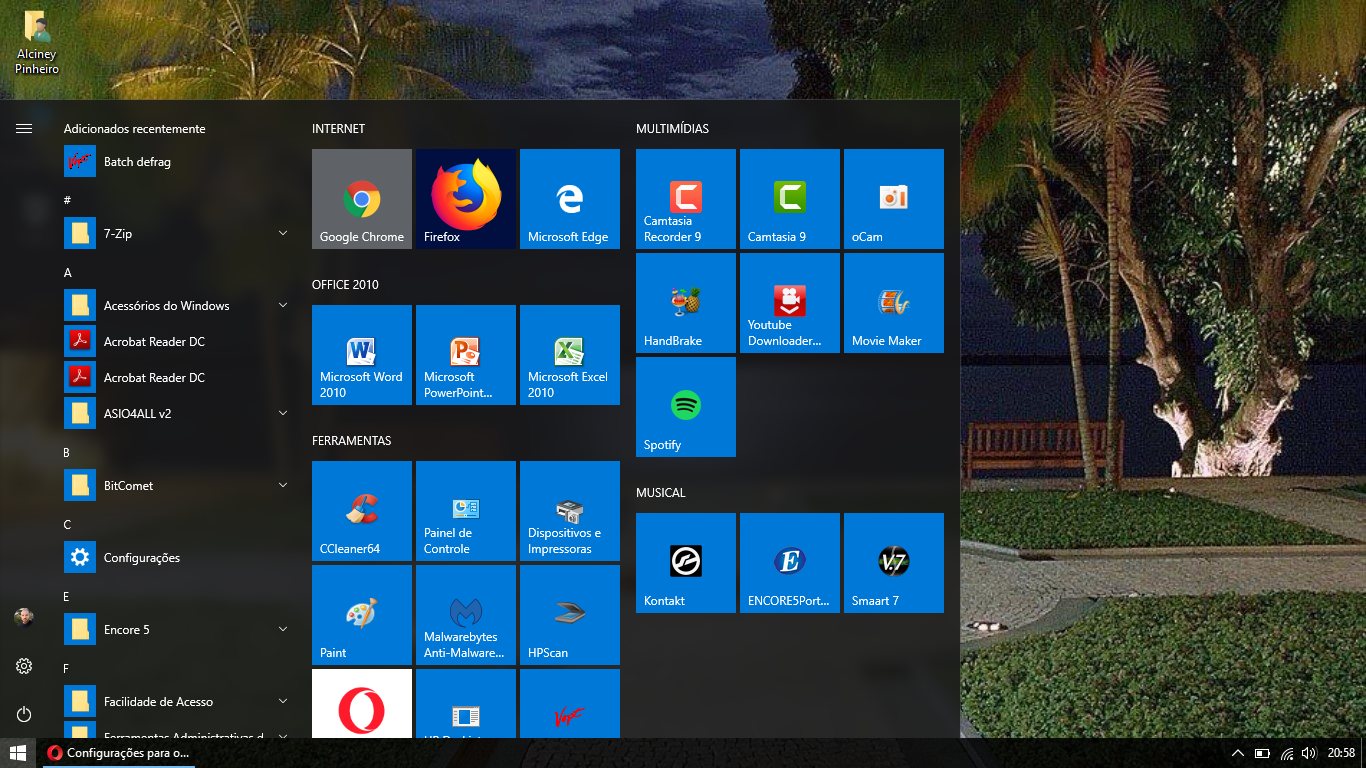Select the Alciney Pinheiro desktop icon
Image resolution: width=1366 pixels, height=768 pixels.
pyautogui.click(x=37, y=44)
